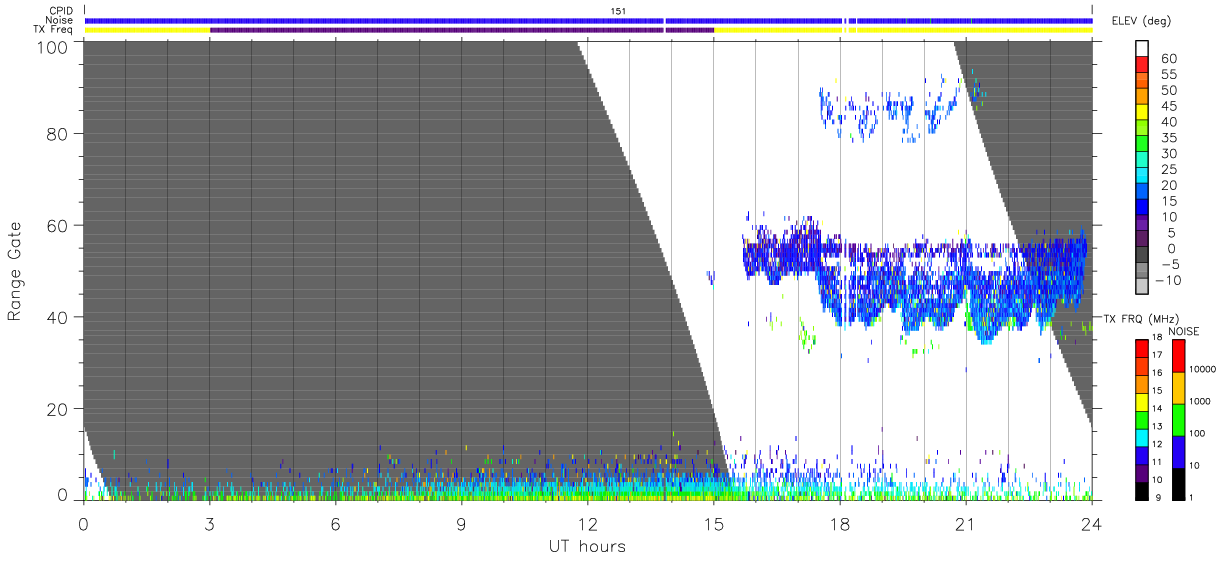Click the "Range Gate" y-axis title
This screenshot has height=567, width=1228.
tap(15, 271)
